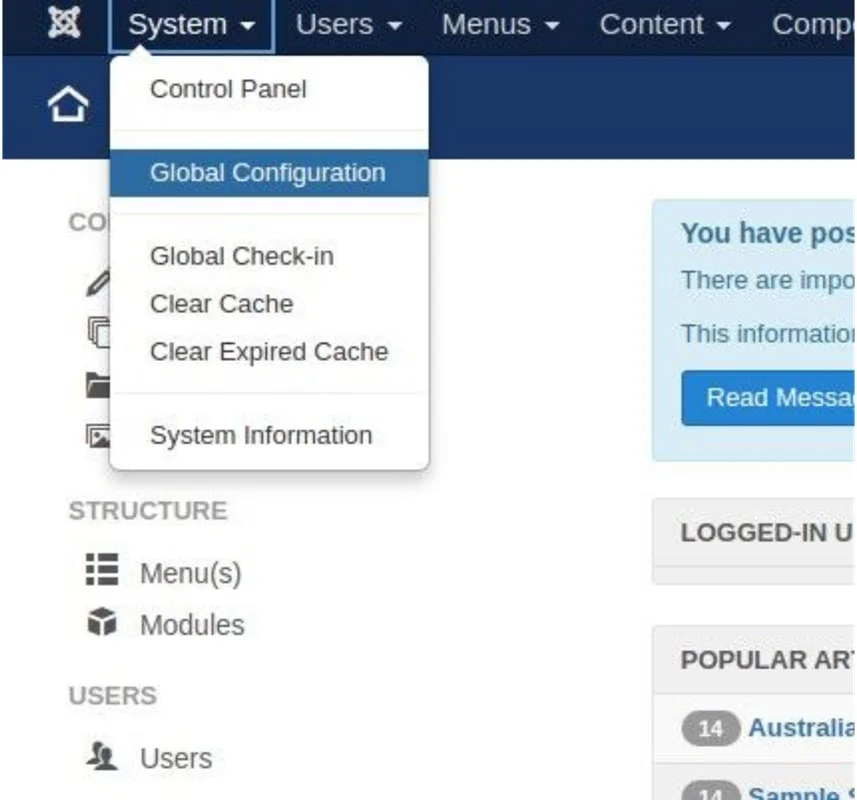Image resolution: width=857 pixels, height=800 pixels.
Task: Choose Global Configuration in the open menu
Action: pos(266,172)
